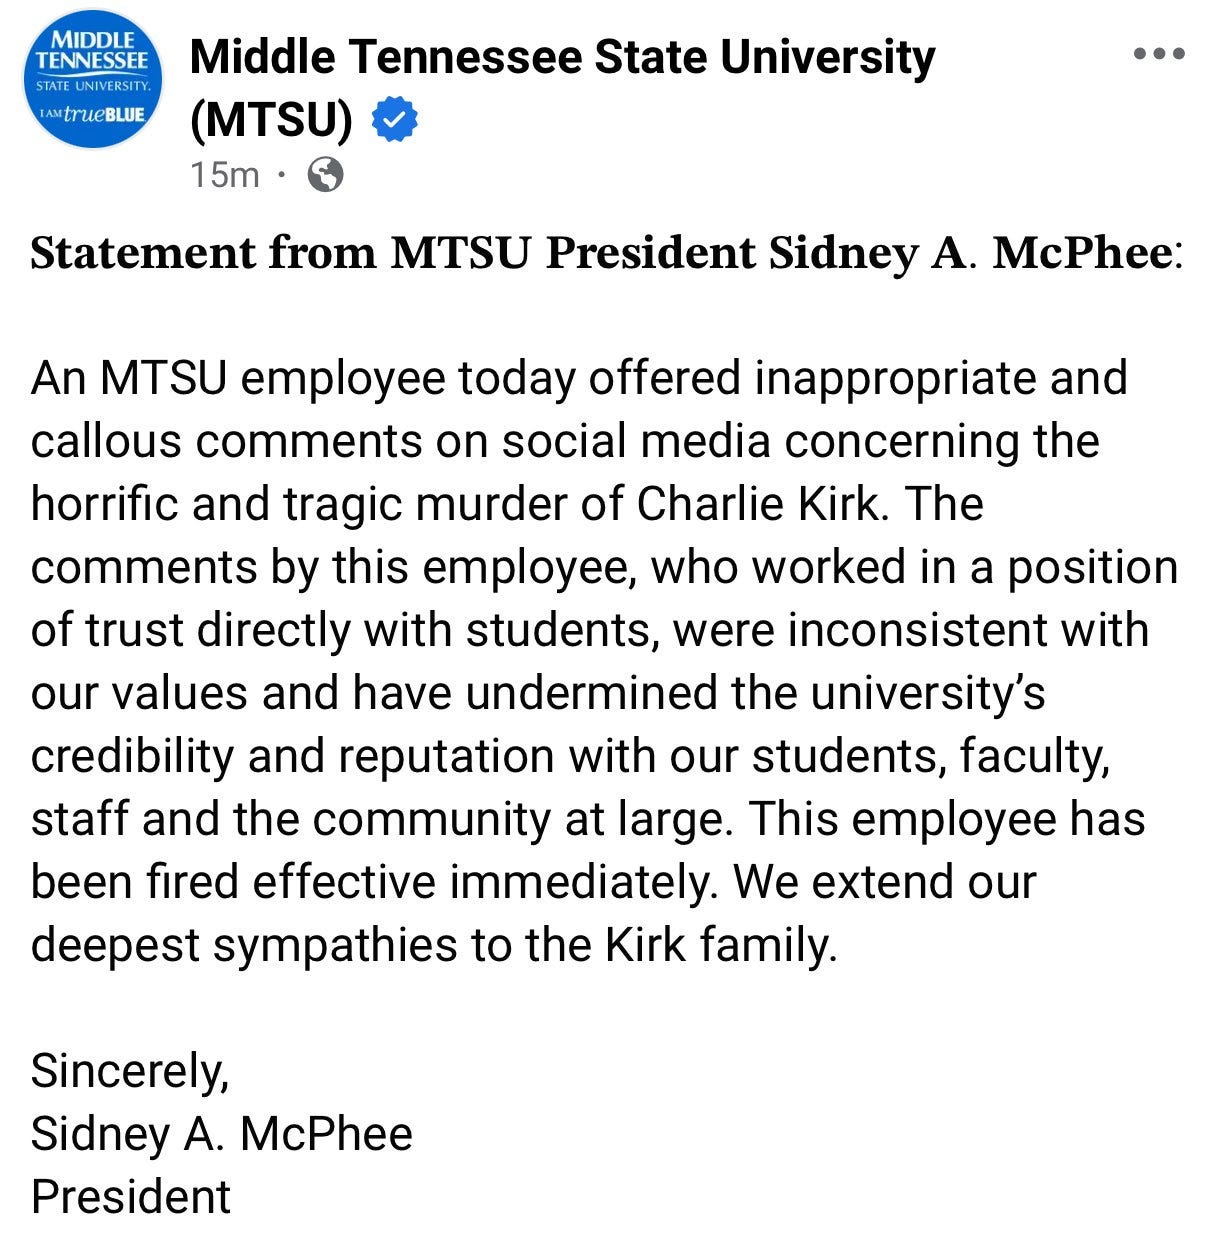The image size is (1205, 1237).
Task: Click the 'I am true BLUE' logo text
Action: tap(91, 114)
